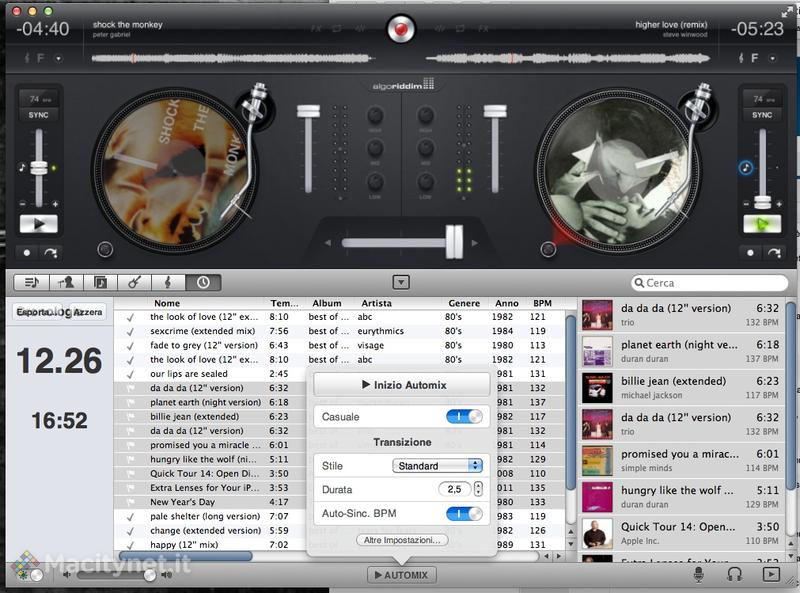Click the round button below right turntable
This screenshot has height=593, width=800.
coord(548,249)
